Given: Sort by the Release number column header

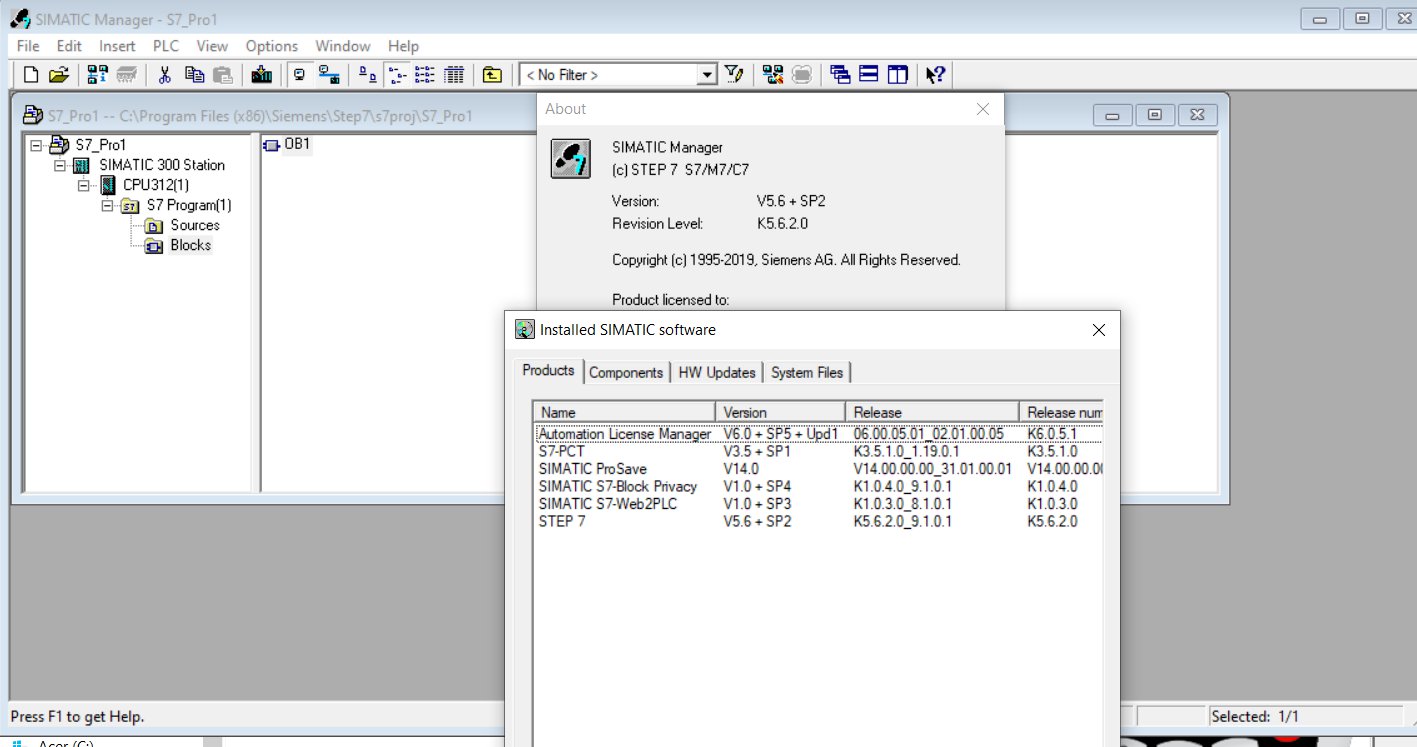Looking at the screenshot, I should pyautogui.click(x=1061, y=412).
